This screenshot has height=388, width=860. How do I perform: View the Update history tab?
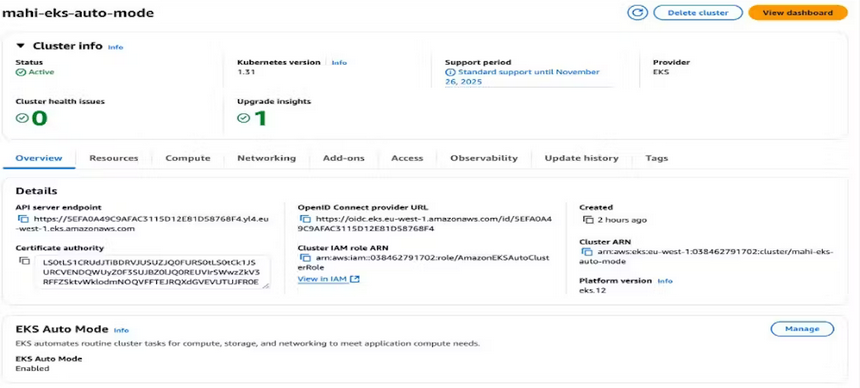coord(581,158)
